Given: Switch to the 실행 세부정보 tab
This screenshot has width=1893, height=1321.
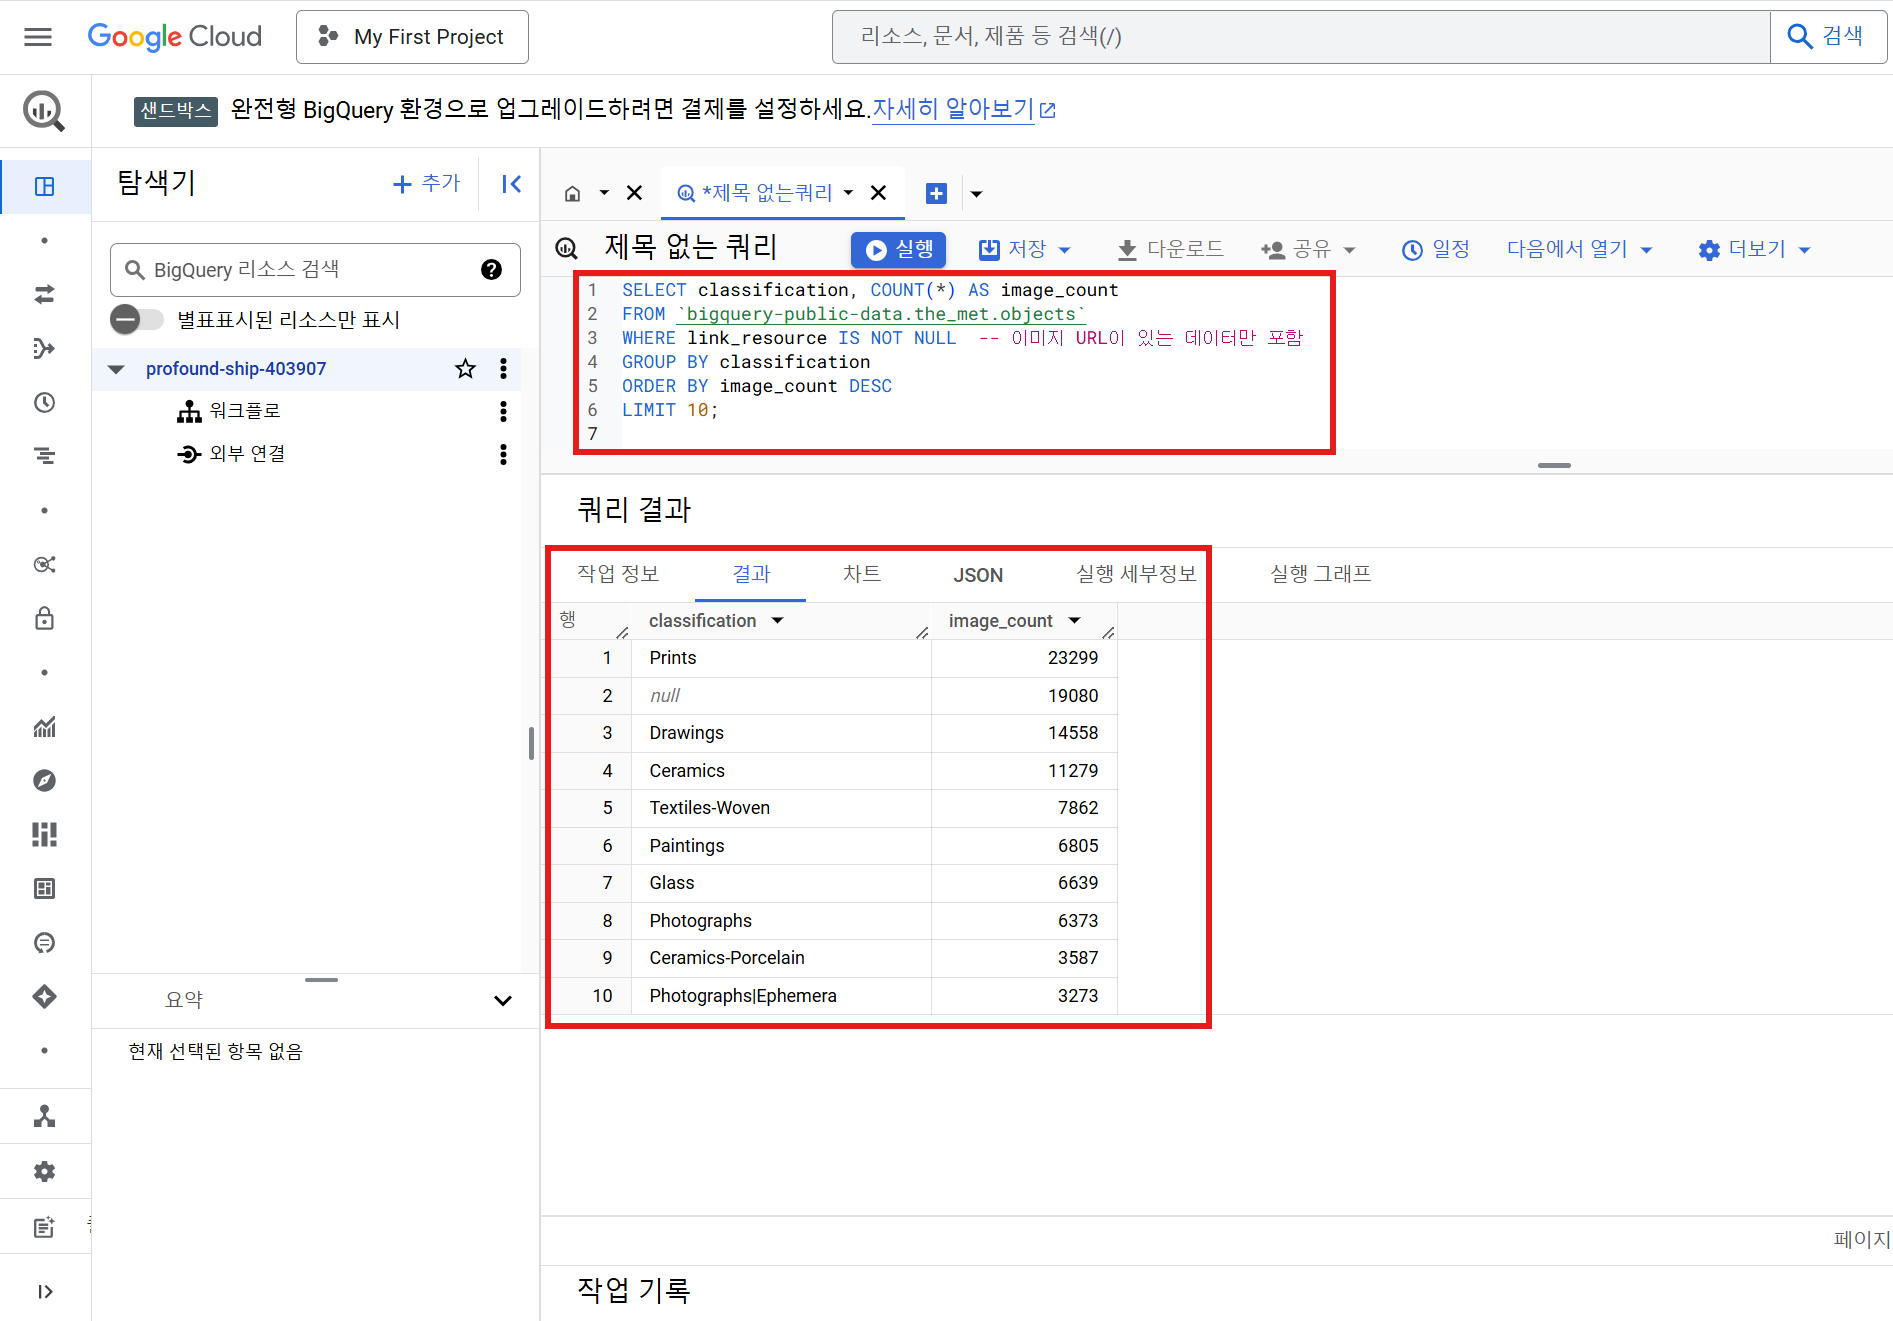Looking at the screenshot, I should [1136, 574].
